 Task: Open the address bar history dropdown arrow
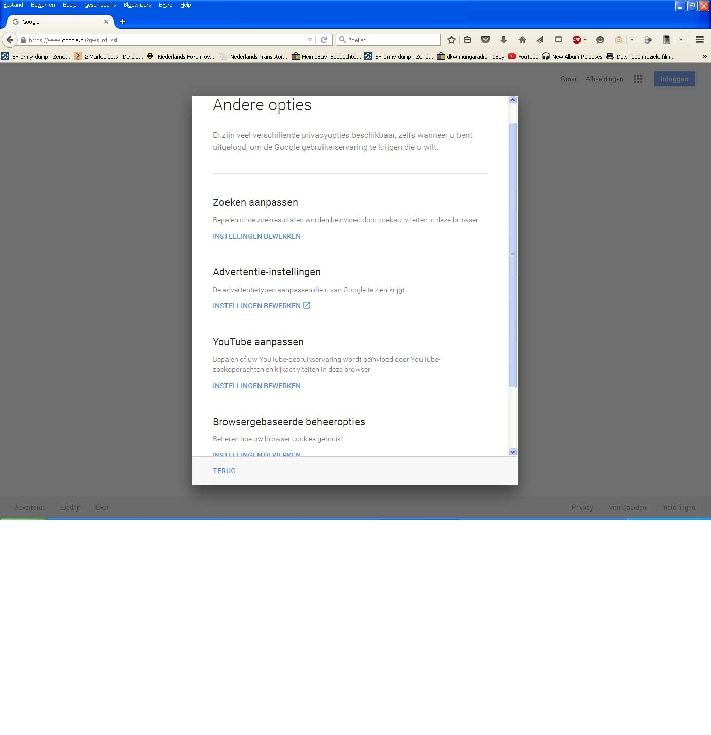(x=309, y=40)
